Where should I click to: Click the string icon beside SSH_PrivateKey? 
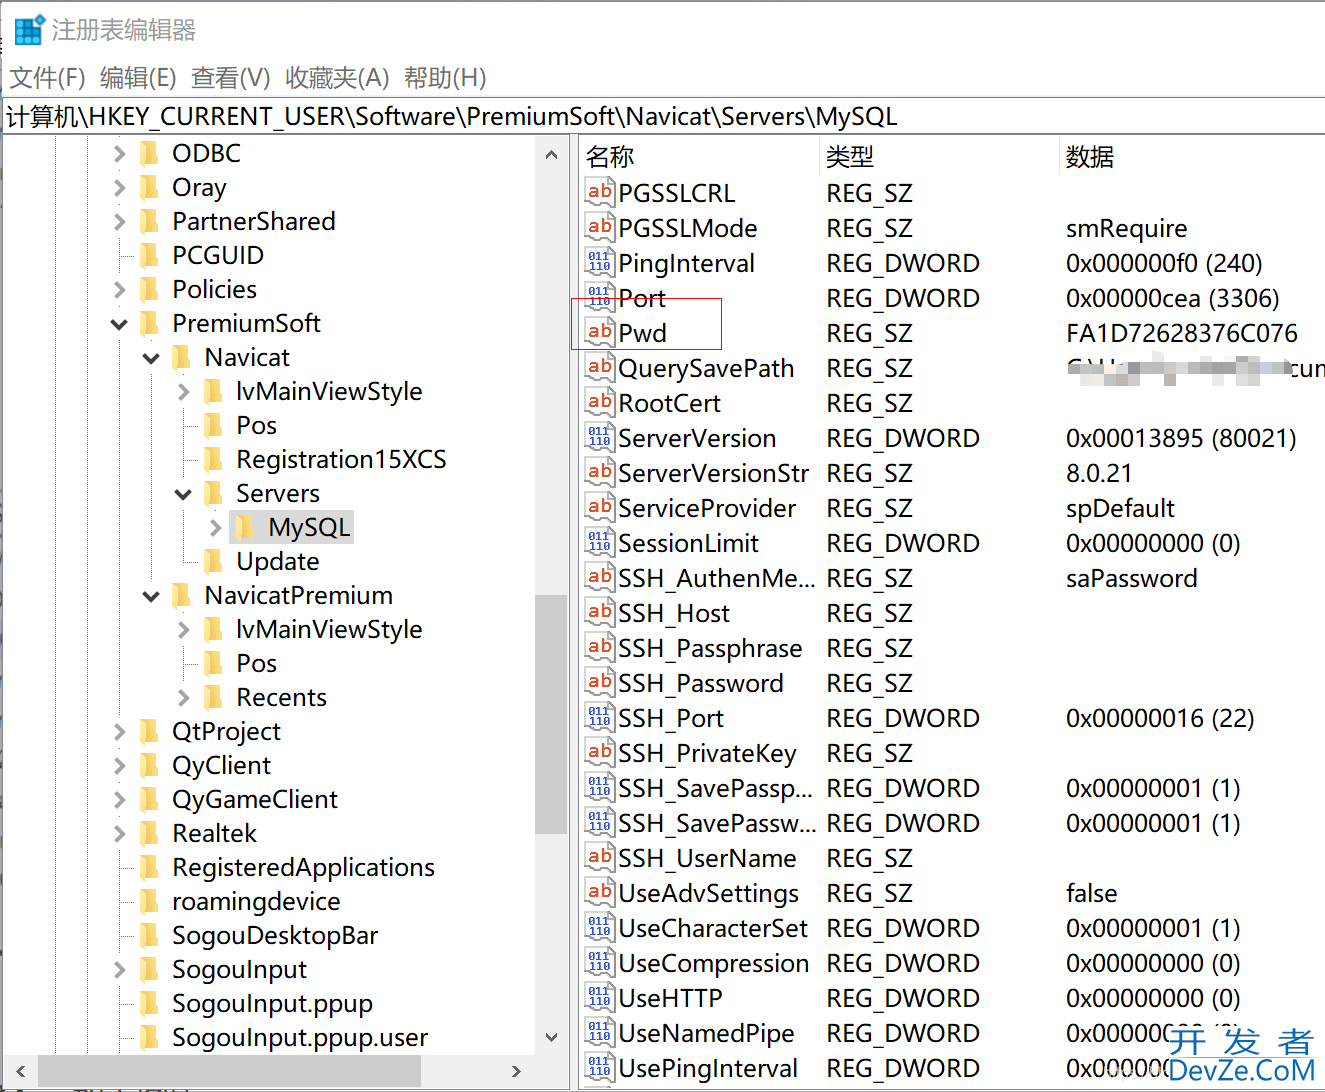(599, 752)
